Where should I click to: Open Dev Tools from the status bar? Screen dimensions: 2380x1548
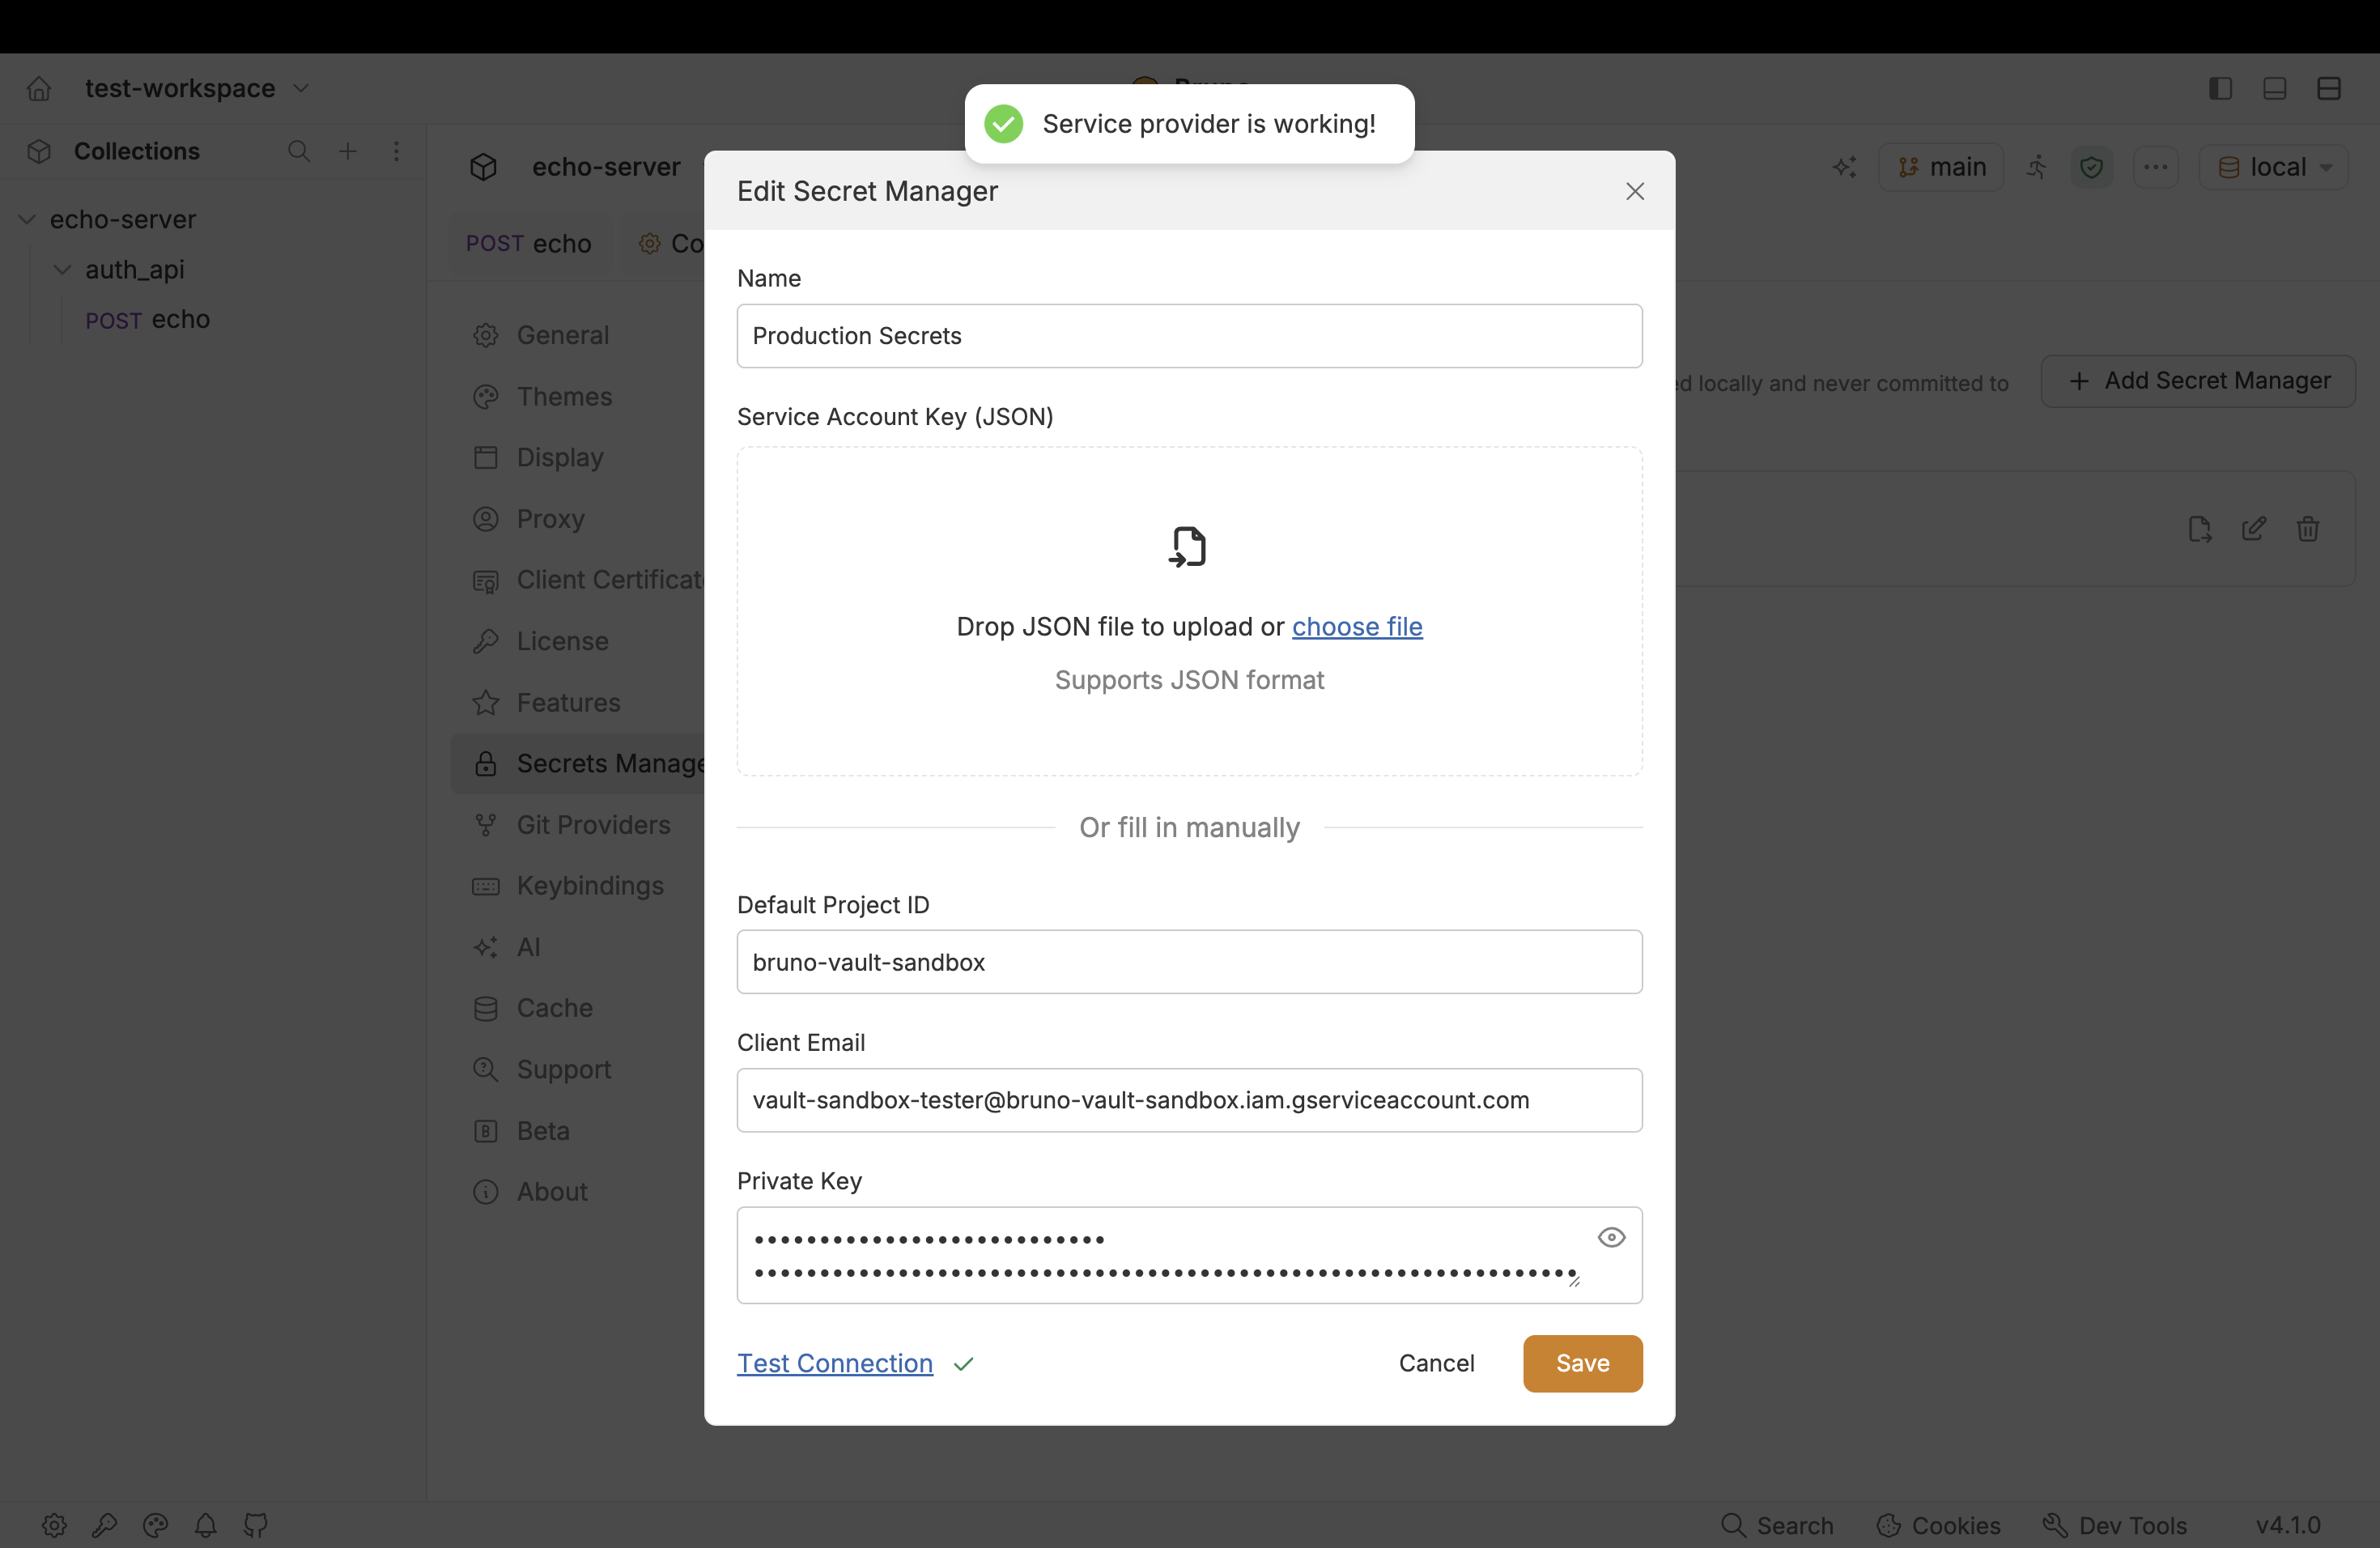pyautogui.click(x=2115, y=1525)
